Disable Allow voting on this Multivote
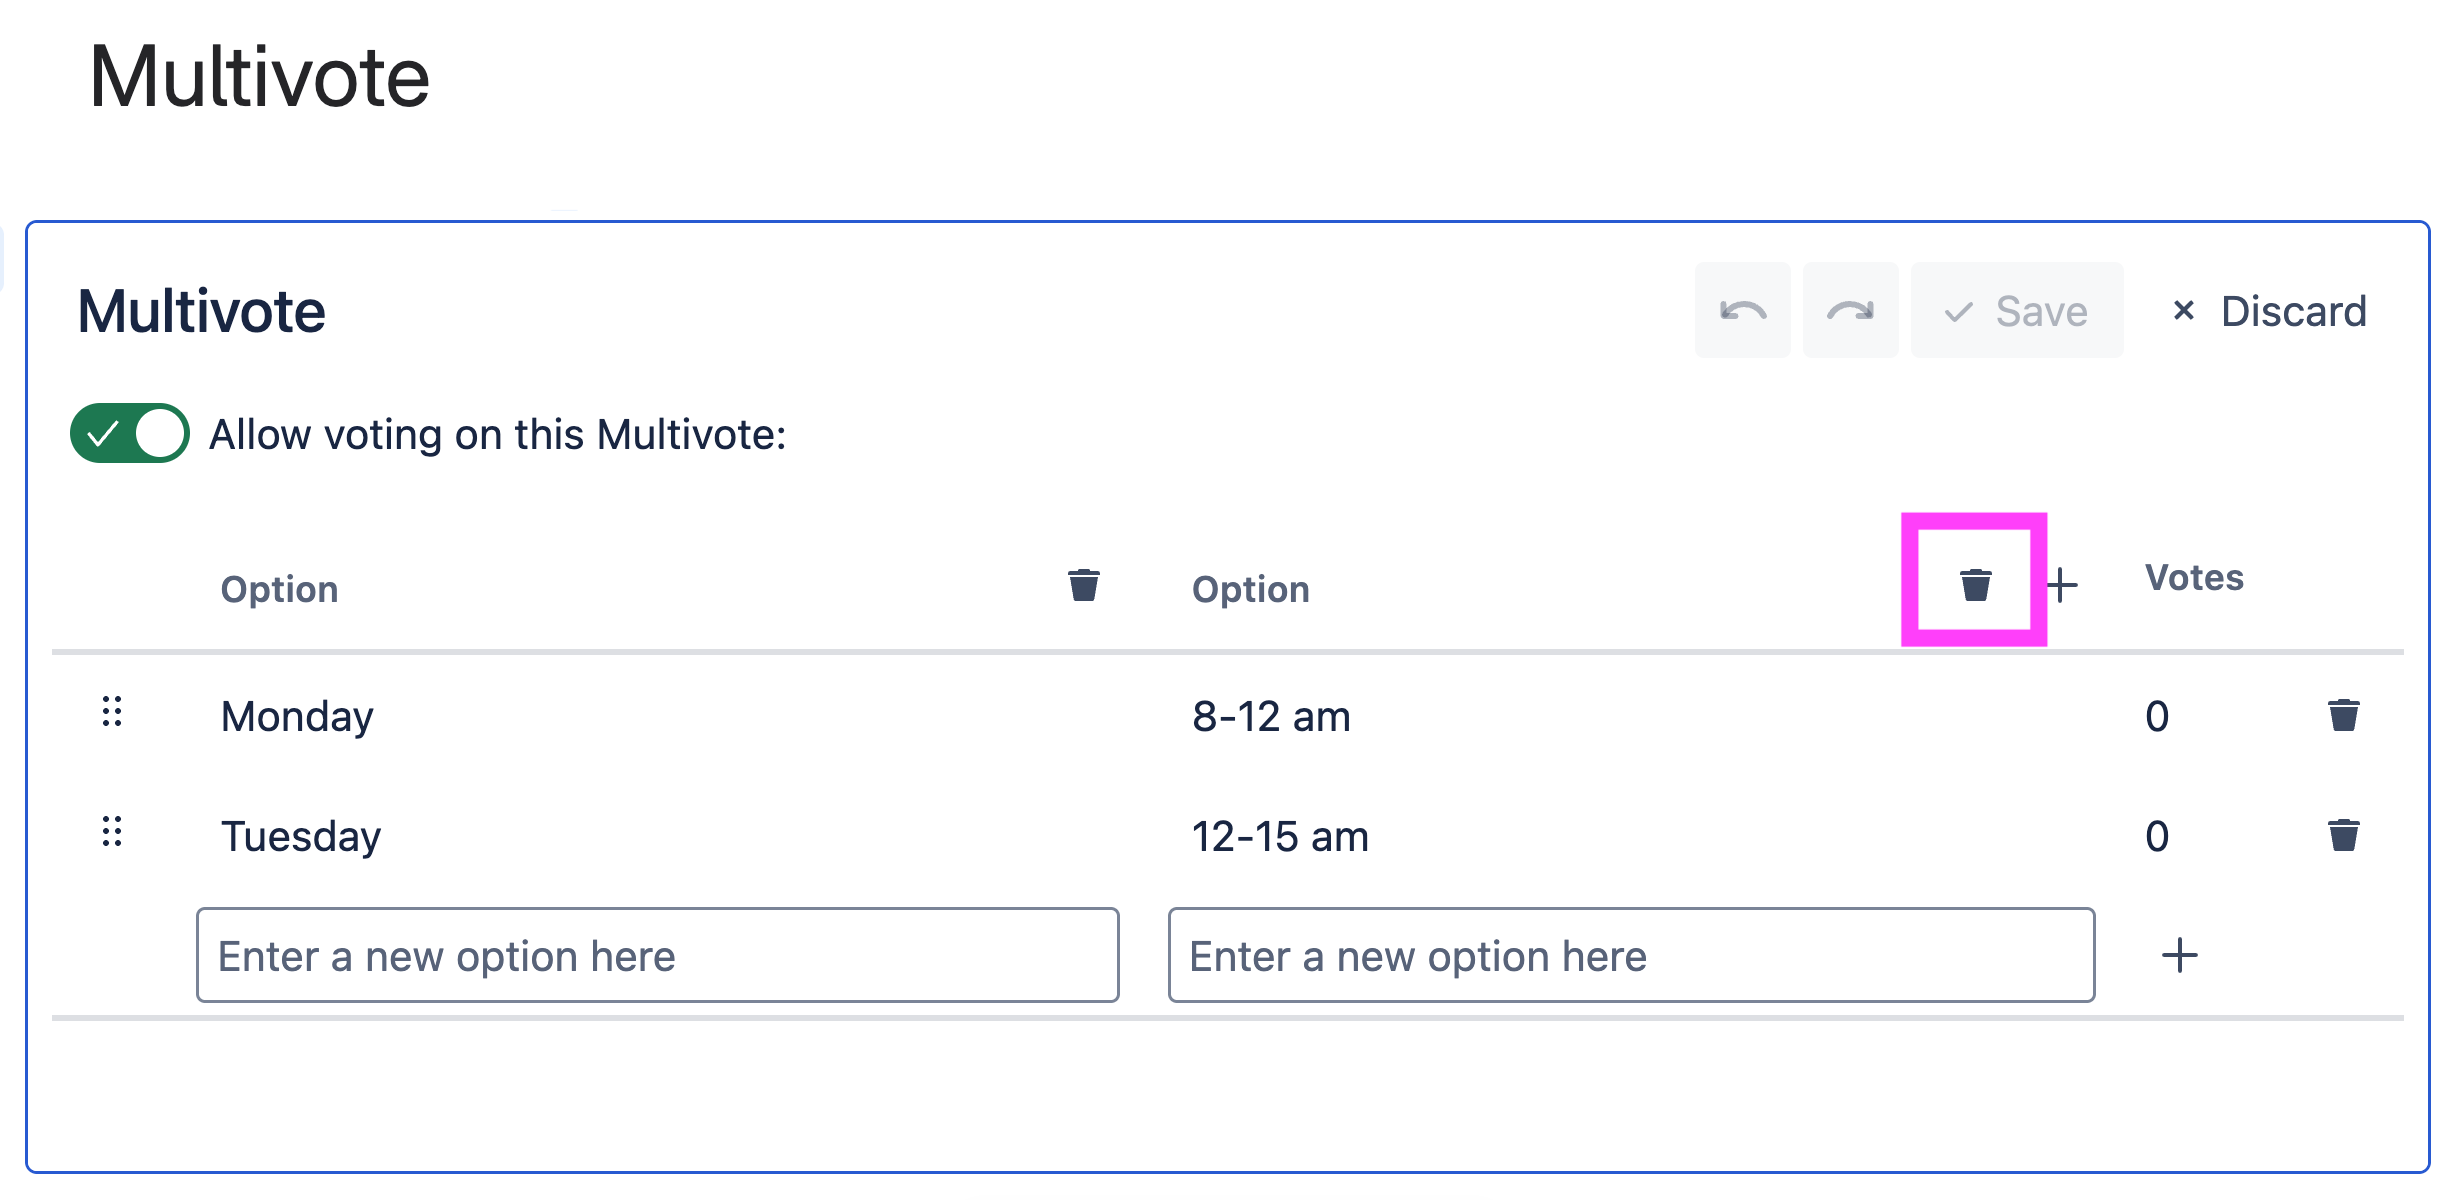Screen dimensions: 2453x1200 (x=130, y=434)
